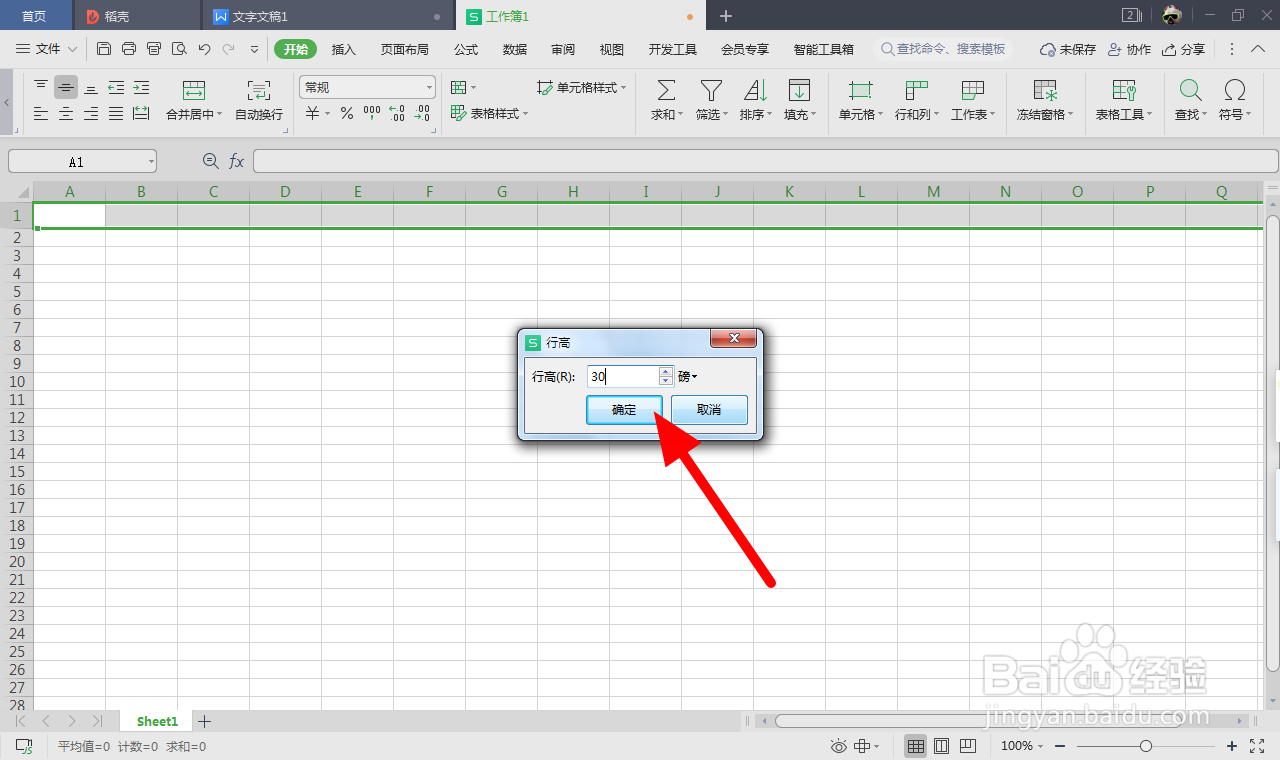This screenshot has width=1280, height=760.
Task: Increment the row height spinner up
Action: (x=666, y=372)
